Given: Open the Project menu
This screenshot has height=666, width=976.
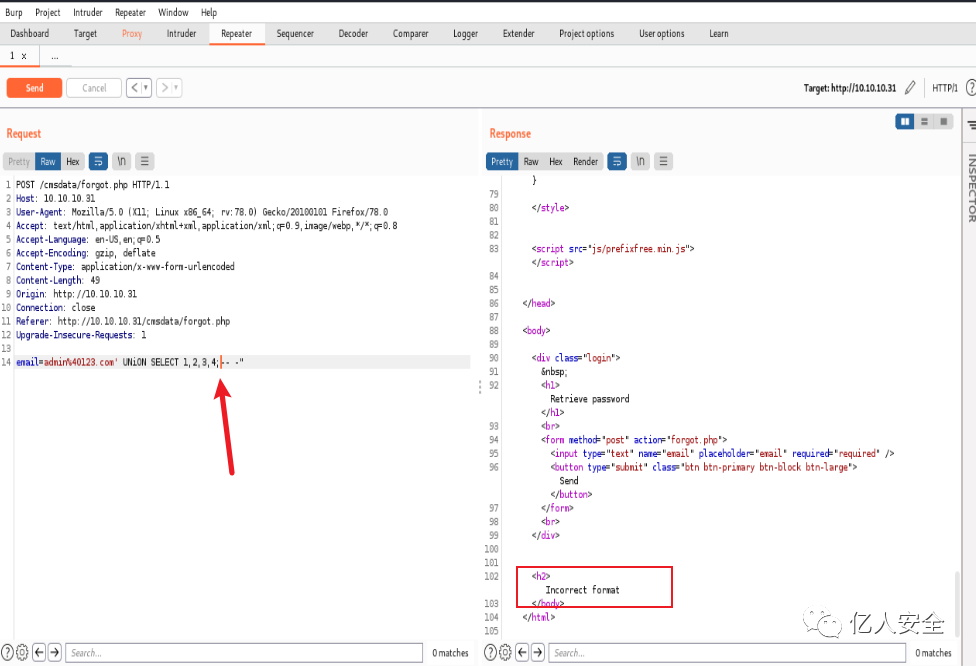Looking at the screenshot, I should (48, 12).
